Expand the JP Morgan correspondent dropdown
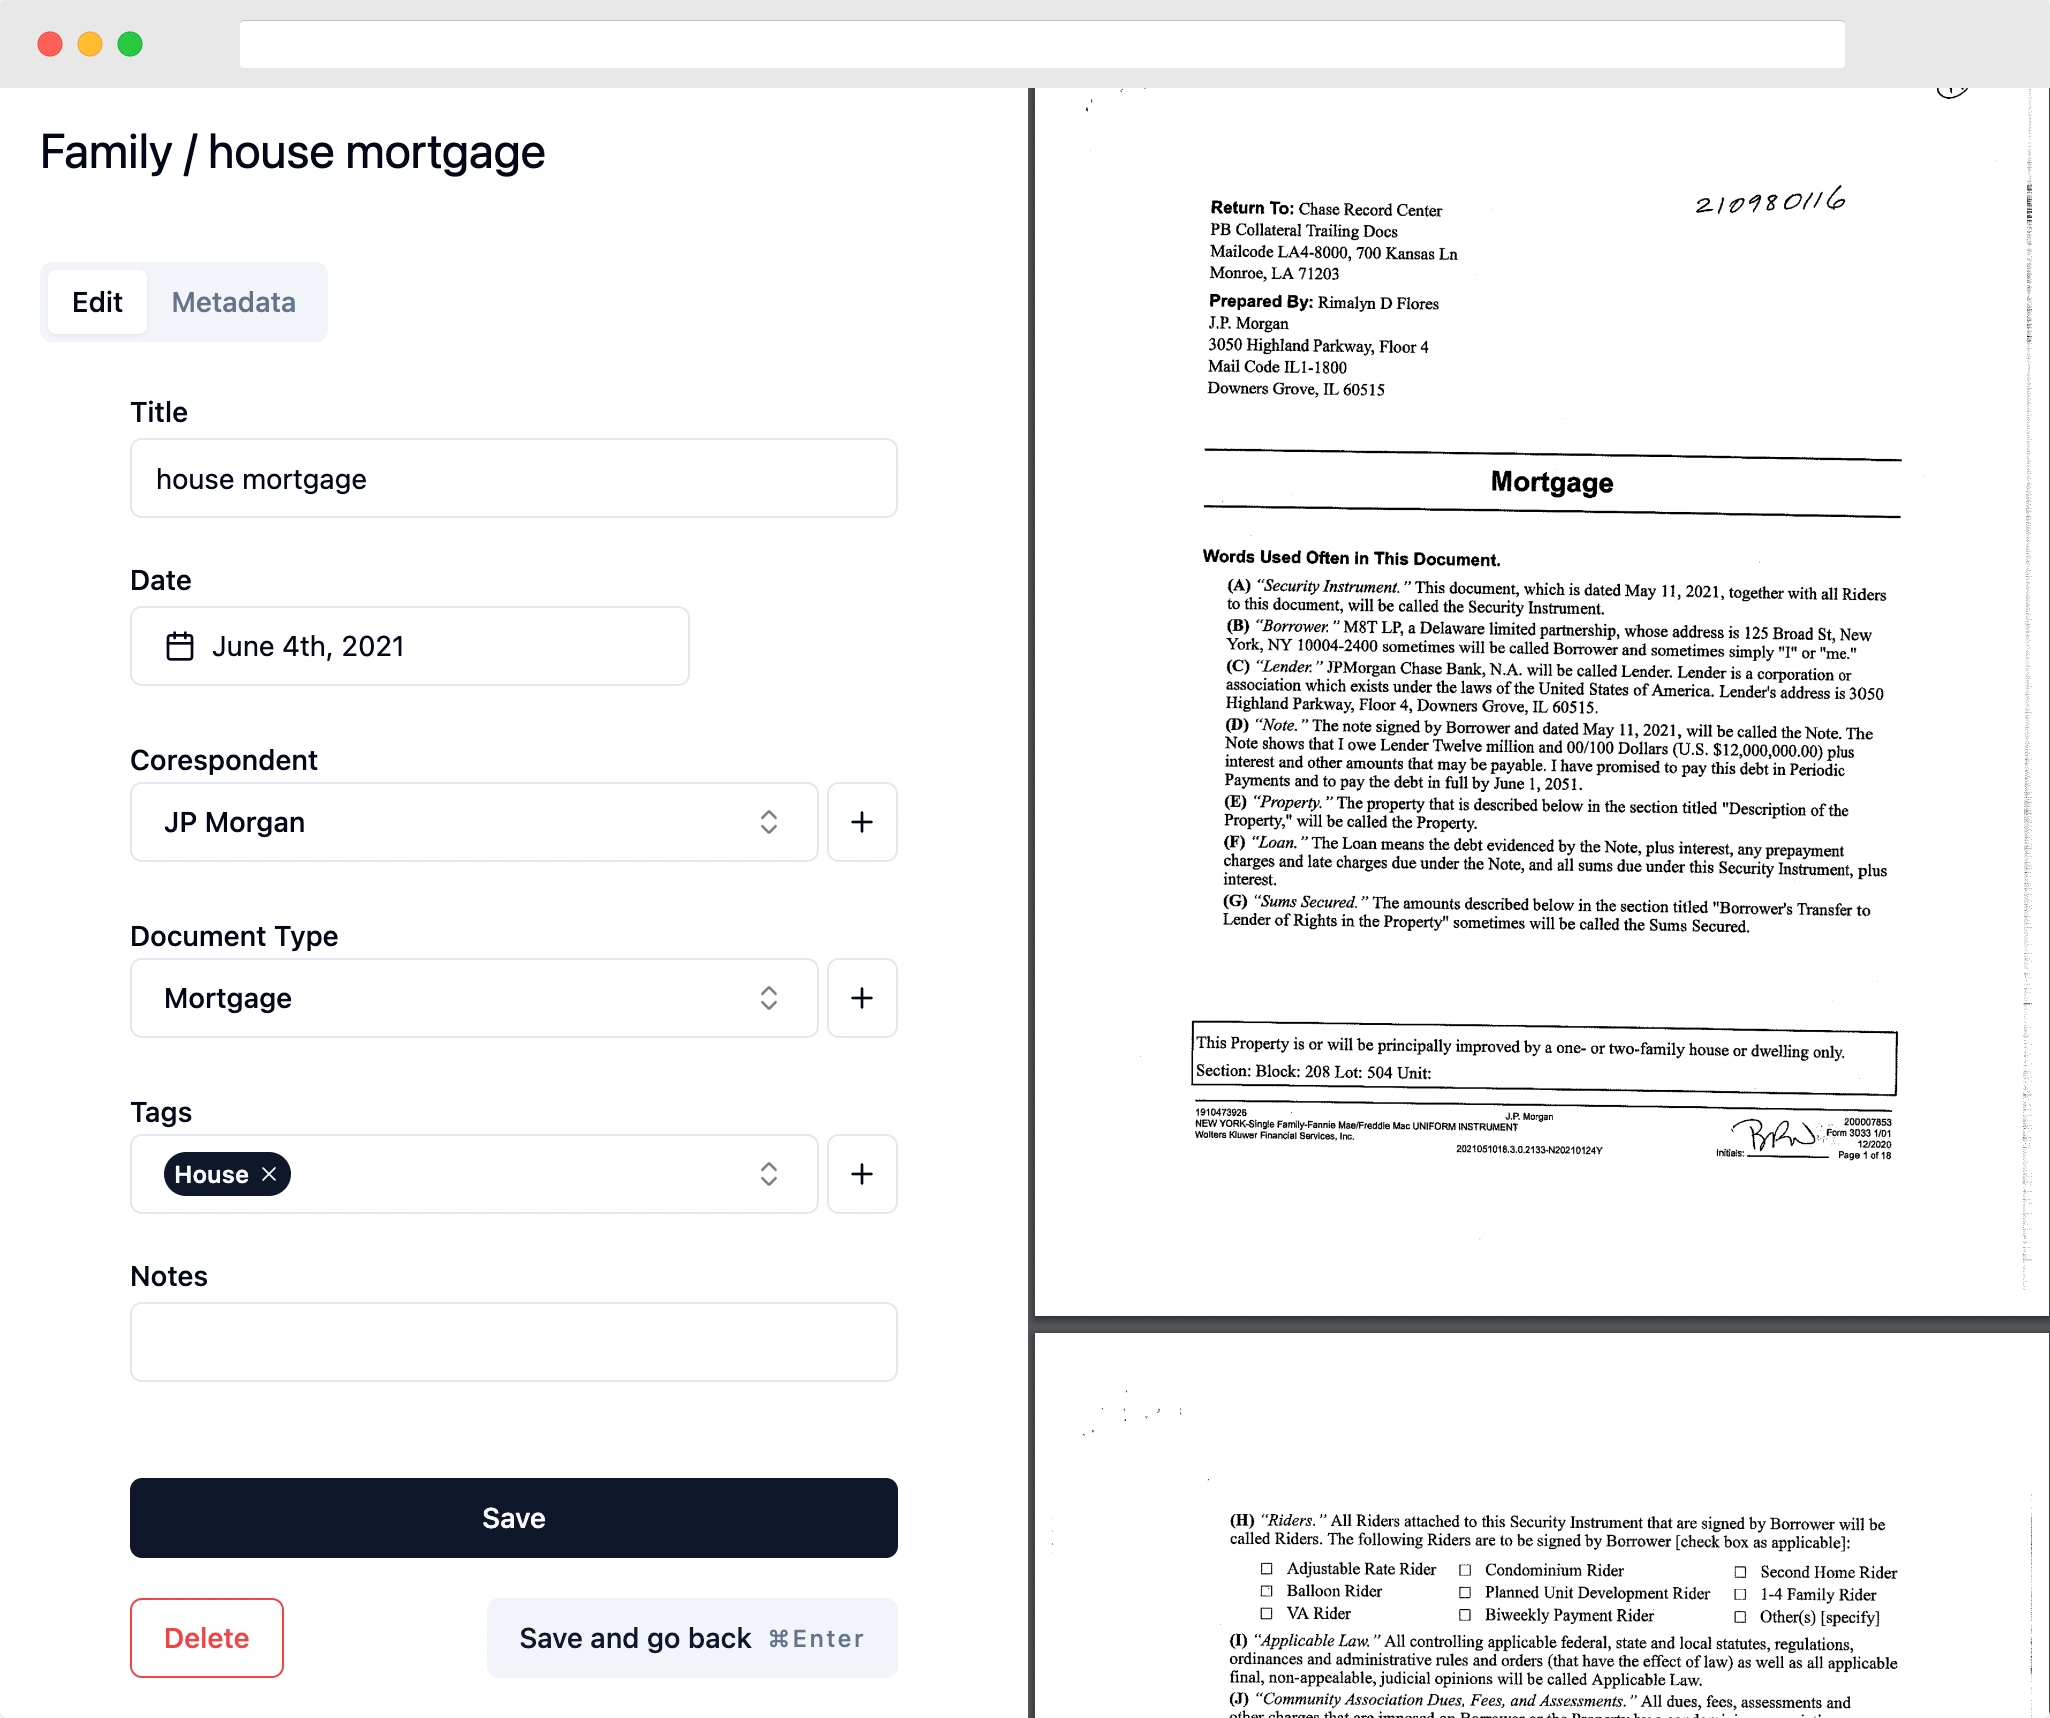This screenshot has width=2050, height=1718. point(769,822)
